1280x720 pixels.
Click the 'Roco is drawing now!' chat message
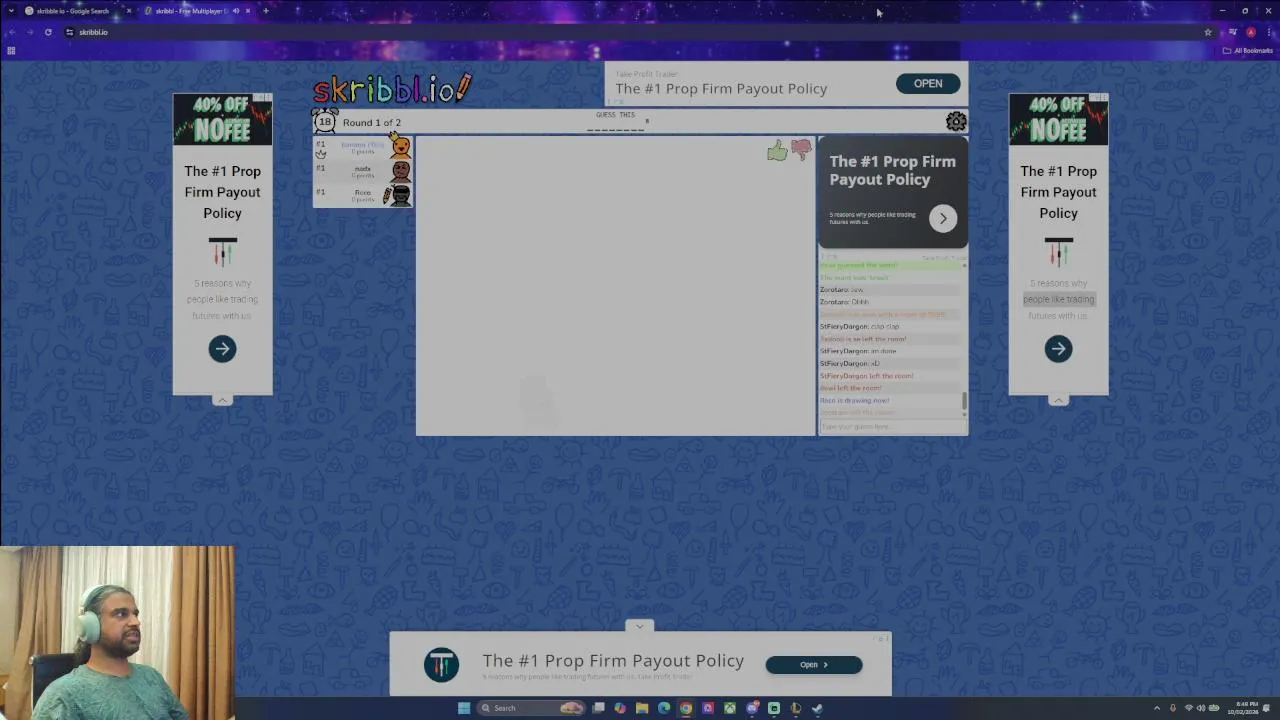point(855,401)
